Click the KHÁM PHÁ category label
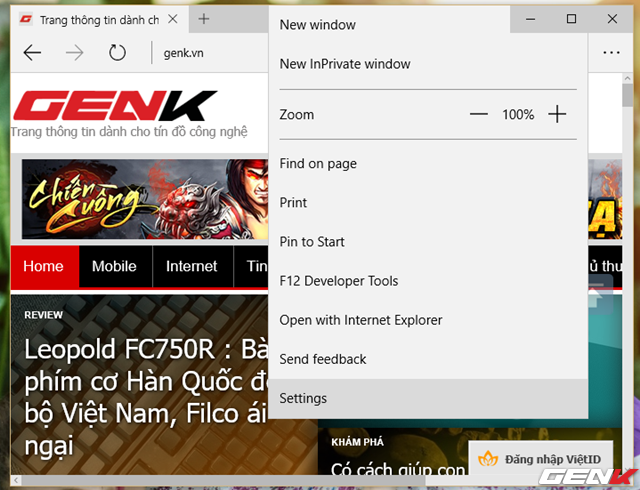The image size is (640, 490). click(358, 442)
